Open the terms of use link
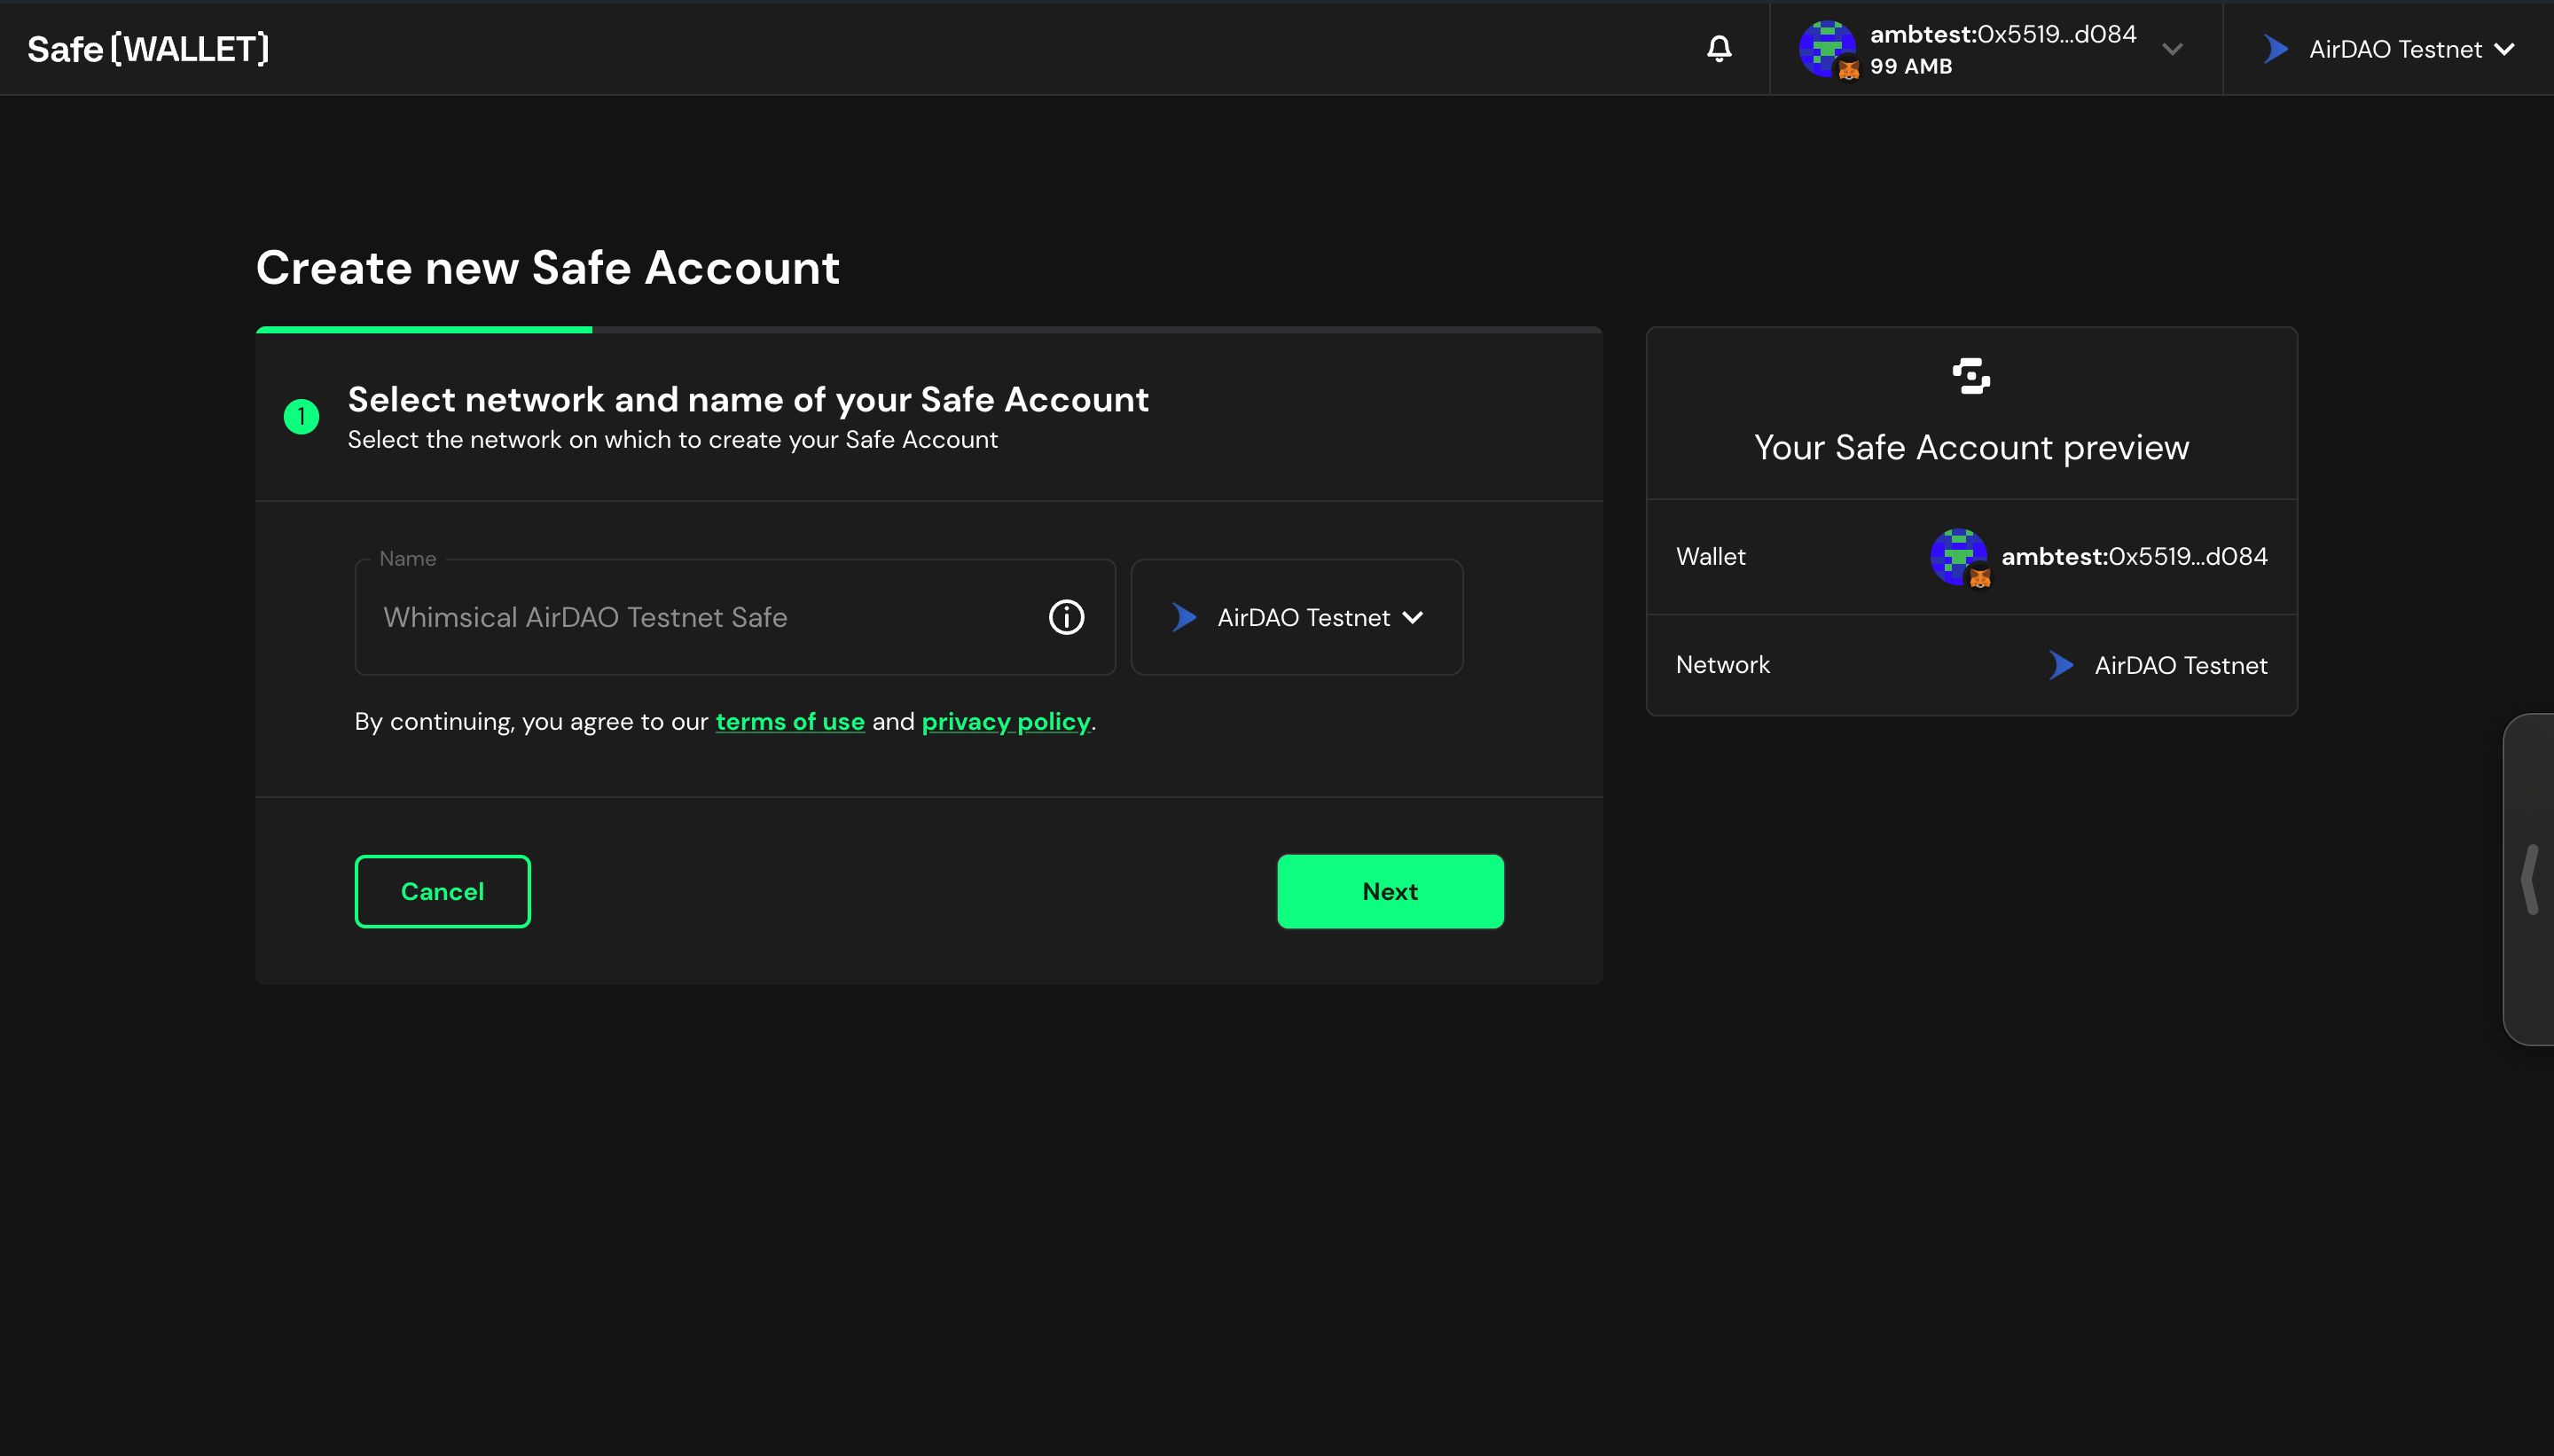This screenshot has height=1456, width=2554. (x=790, y=721)
